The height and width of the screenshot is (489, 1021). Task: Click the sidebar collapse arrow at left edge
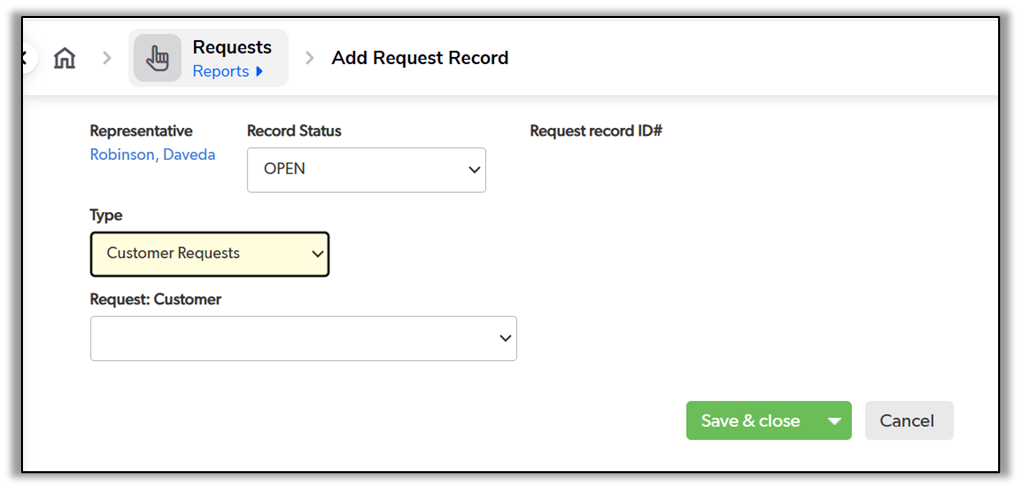pos(25,58)
